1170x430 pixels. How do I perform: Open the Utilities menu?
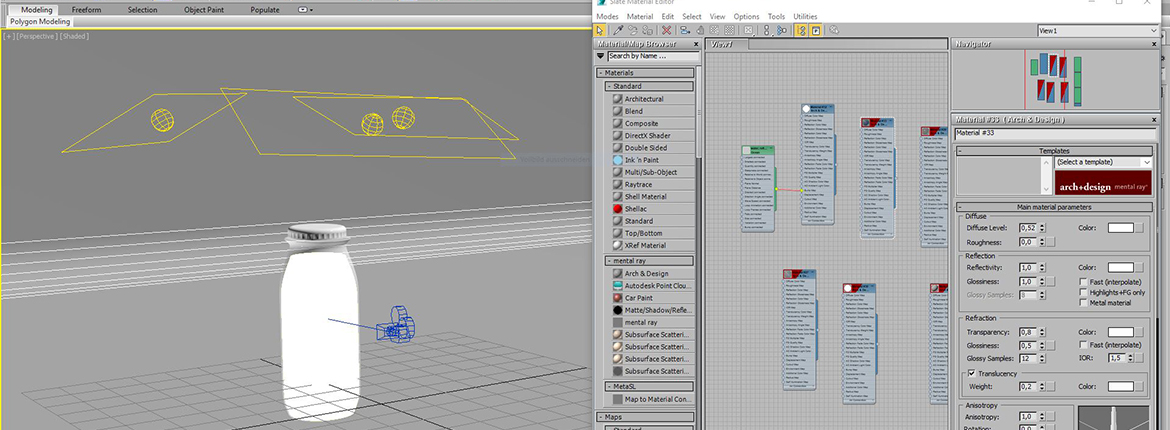pyautogui.click(x=804, y=17)
